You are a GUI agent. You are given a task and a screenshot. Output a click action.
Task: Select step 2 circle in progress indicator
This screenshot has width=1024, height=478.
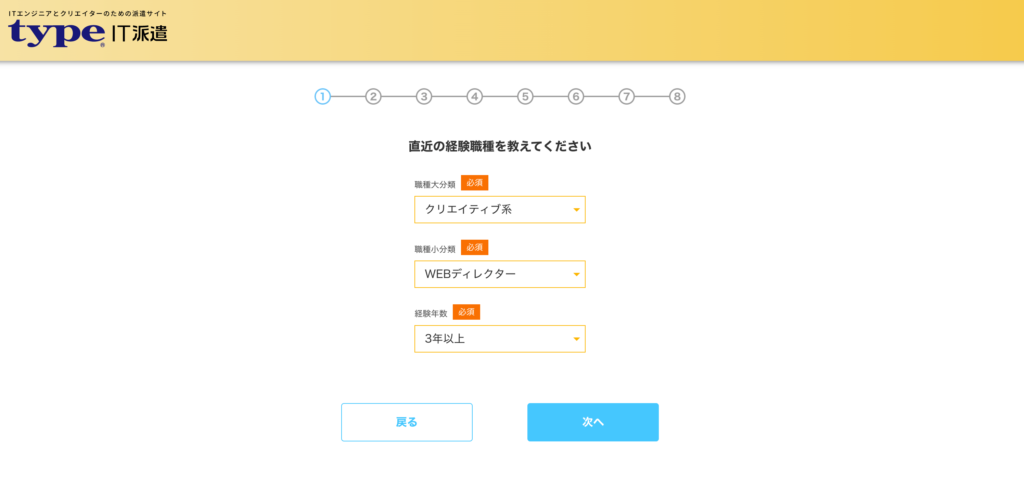[373, 97]
